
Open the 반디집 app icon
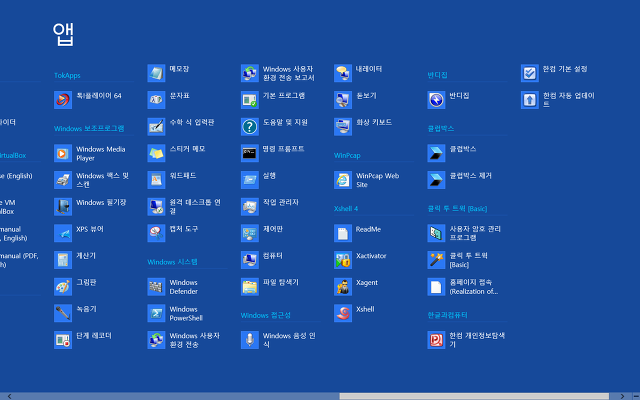coord(436,100)
